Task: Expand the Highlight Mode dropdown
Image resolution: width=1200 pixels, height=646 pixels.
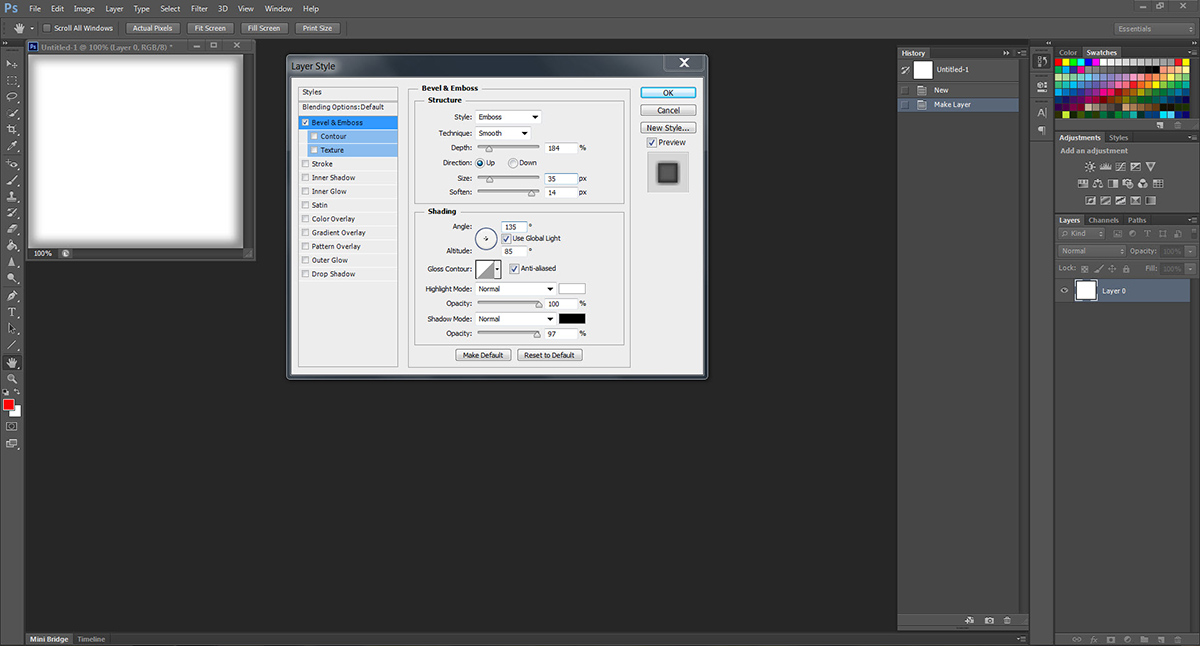Action: pos(515,289)
